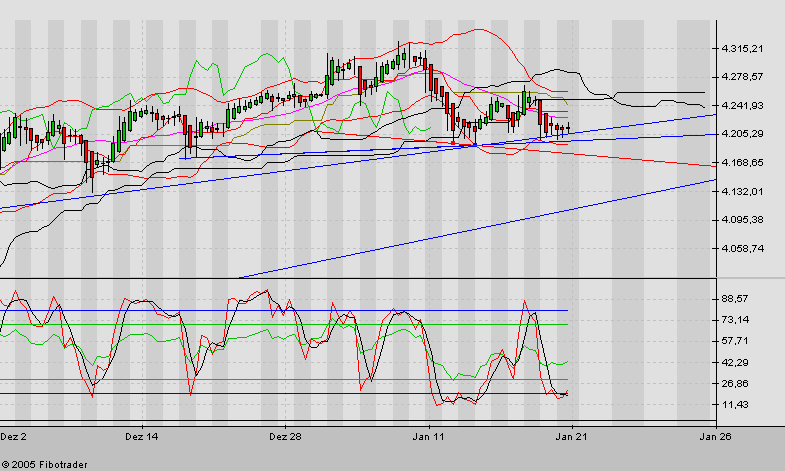
Task: Select price level 4.278,57 on the axis
Action: (742, 77)
